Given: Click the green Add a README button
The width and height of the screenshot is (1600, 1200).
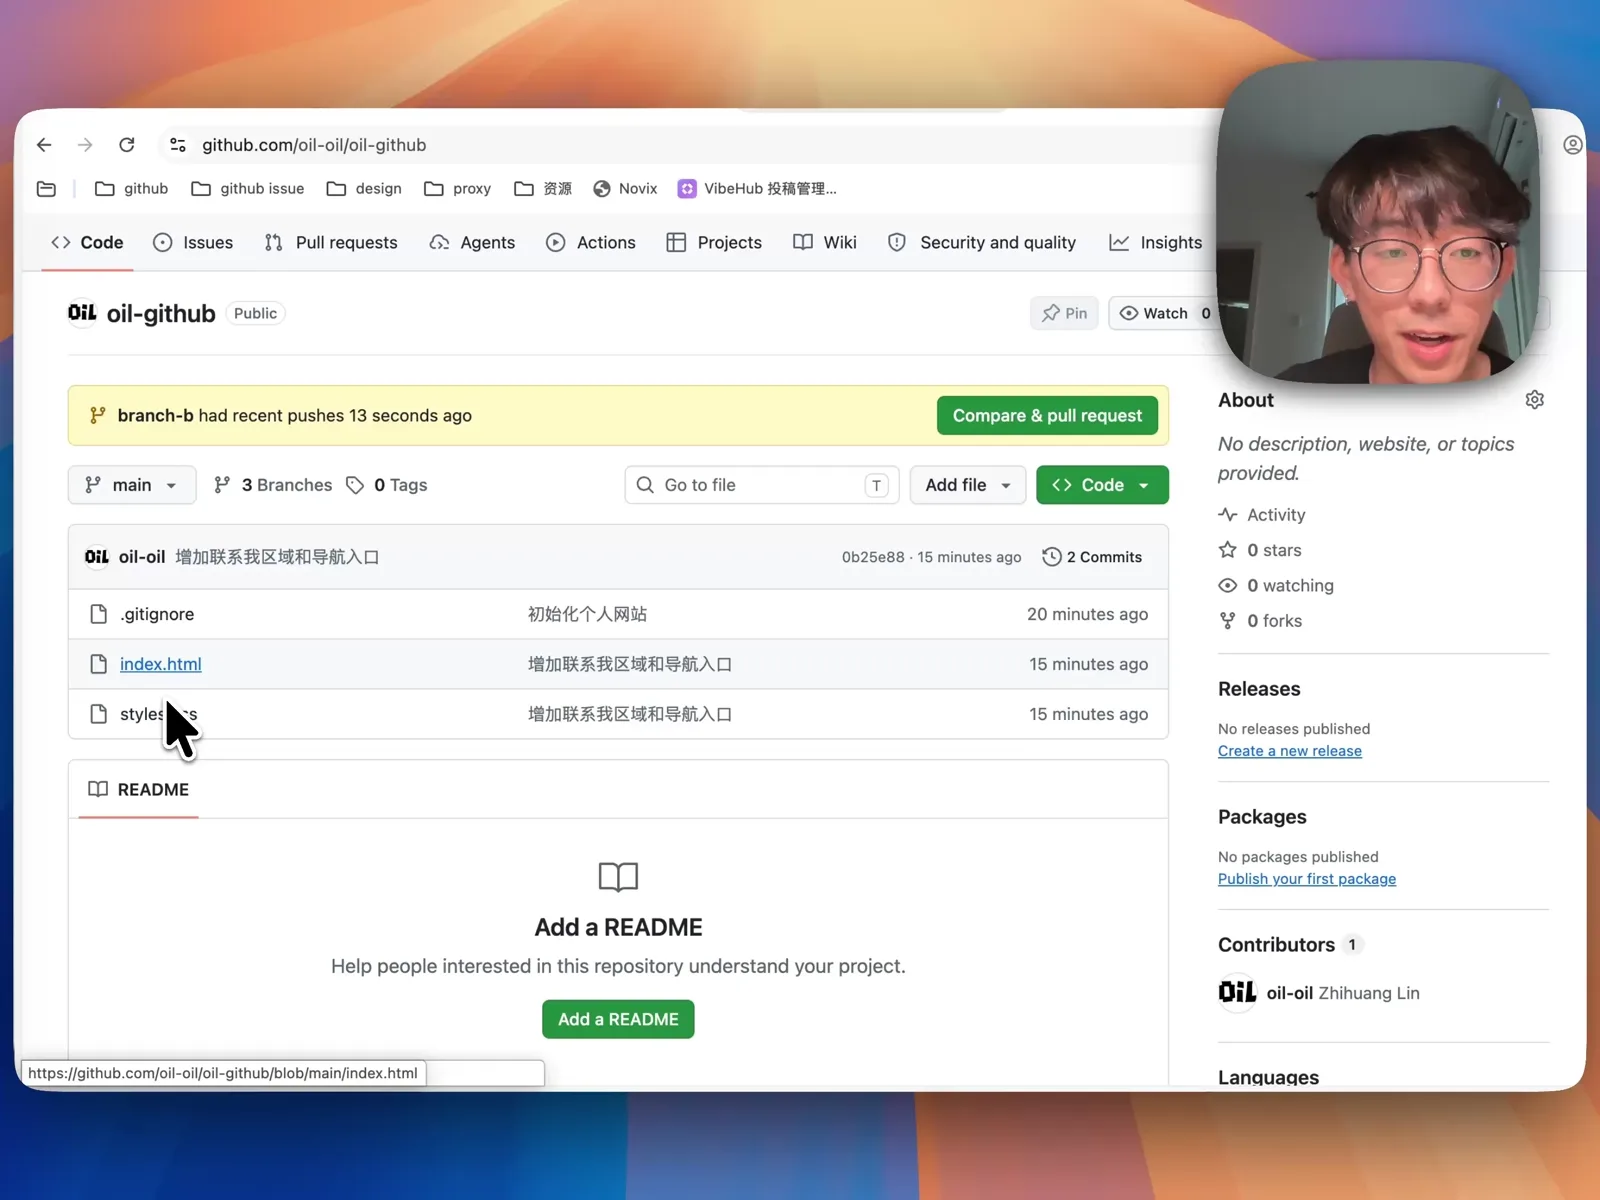Looking at the screenshot, I should (618, 1019).
